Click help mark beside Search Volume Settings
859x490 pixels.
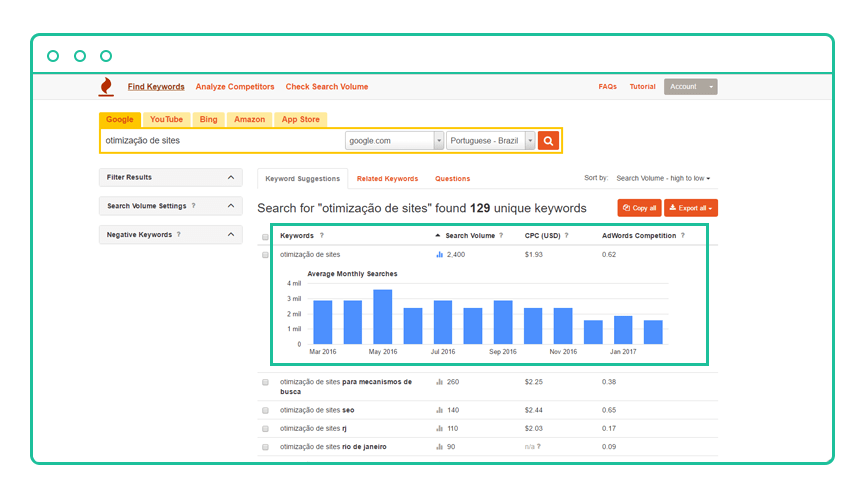(193, 206)
